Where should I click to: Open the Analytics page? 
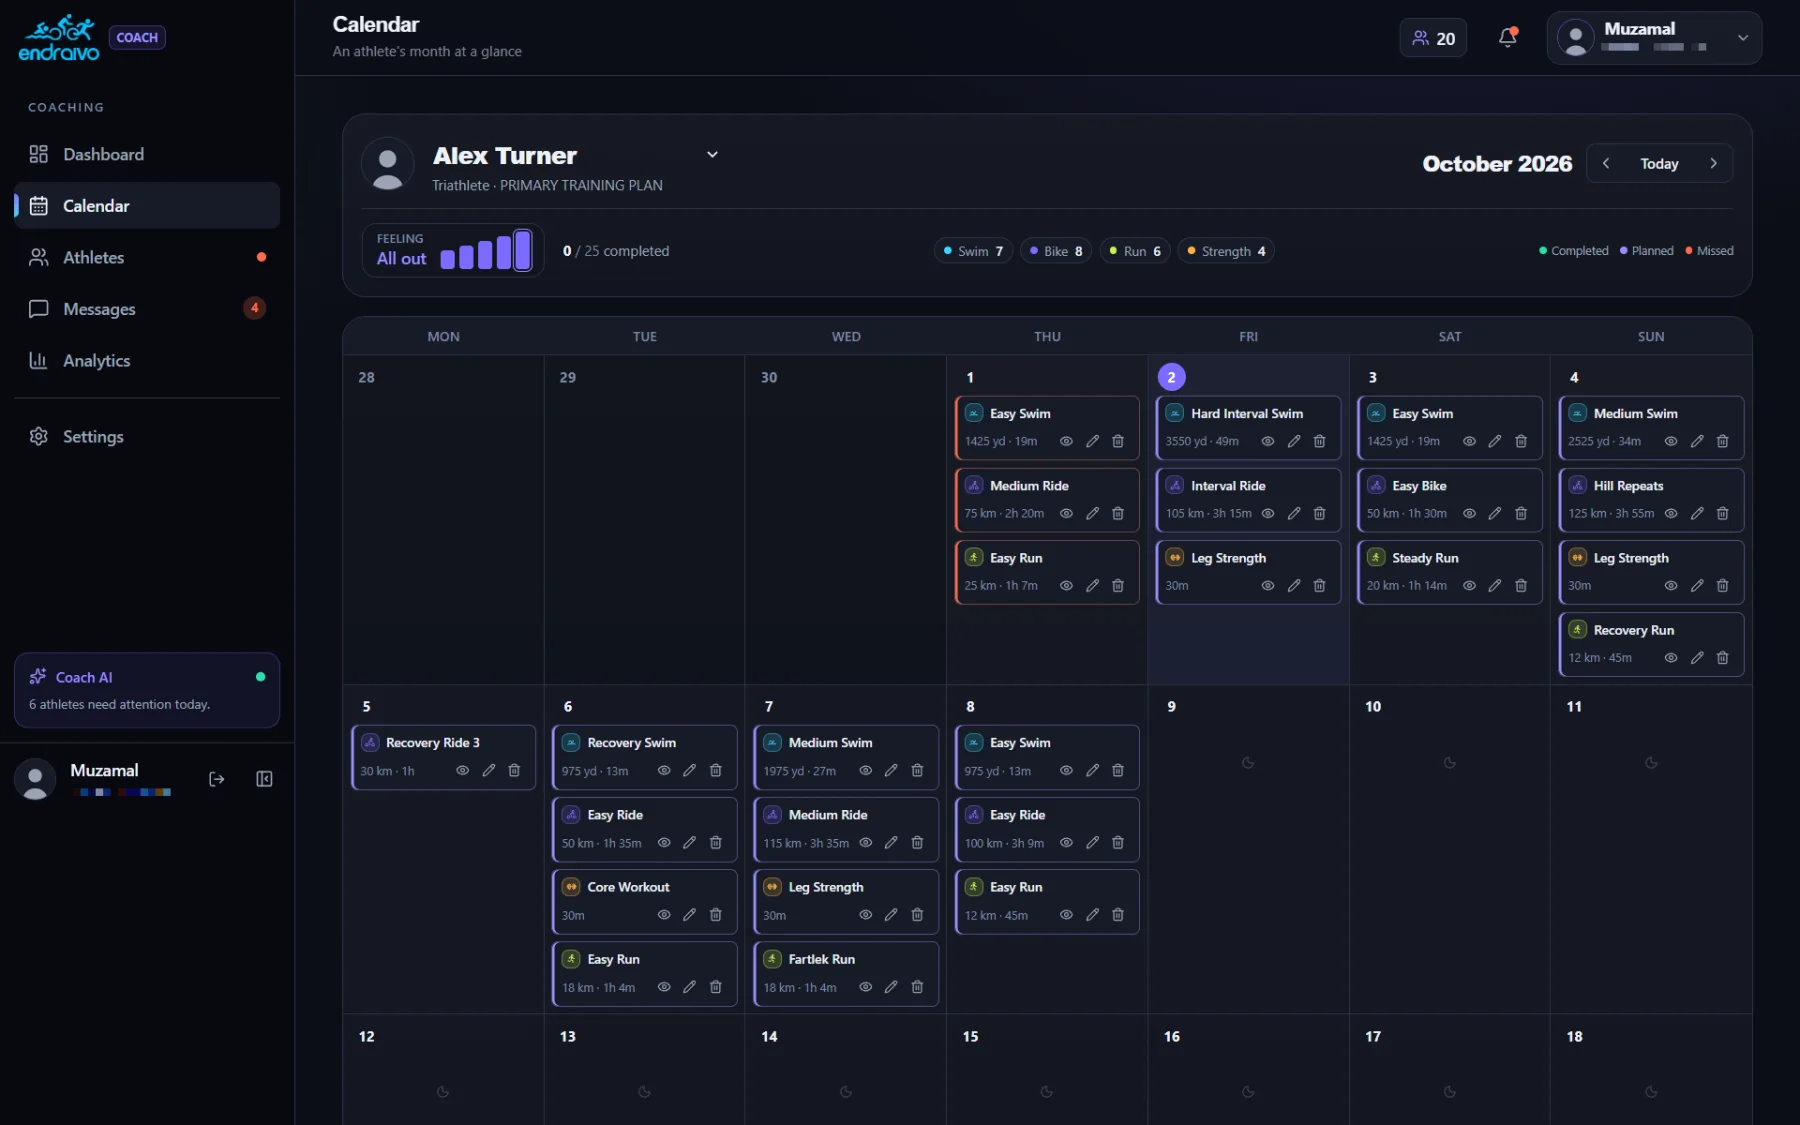pos(147,360)
